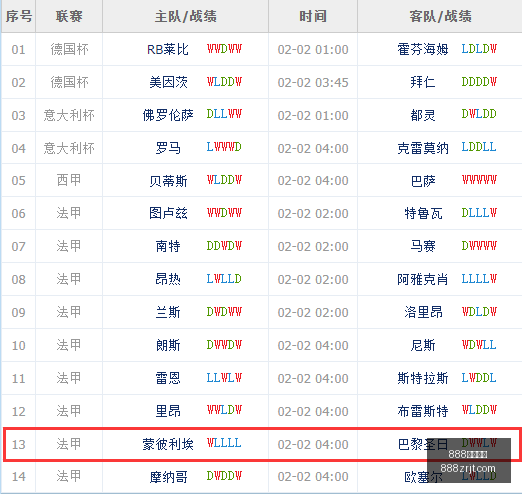The image size is (522, 494).
Task: Click the 联赛 column header
Action: click(x=69, y=16)
